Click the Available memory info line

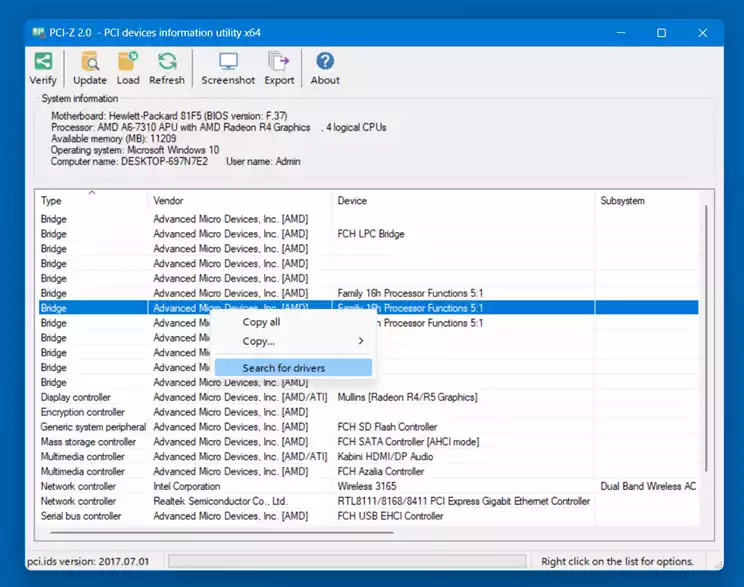tap(113, 139)
